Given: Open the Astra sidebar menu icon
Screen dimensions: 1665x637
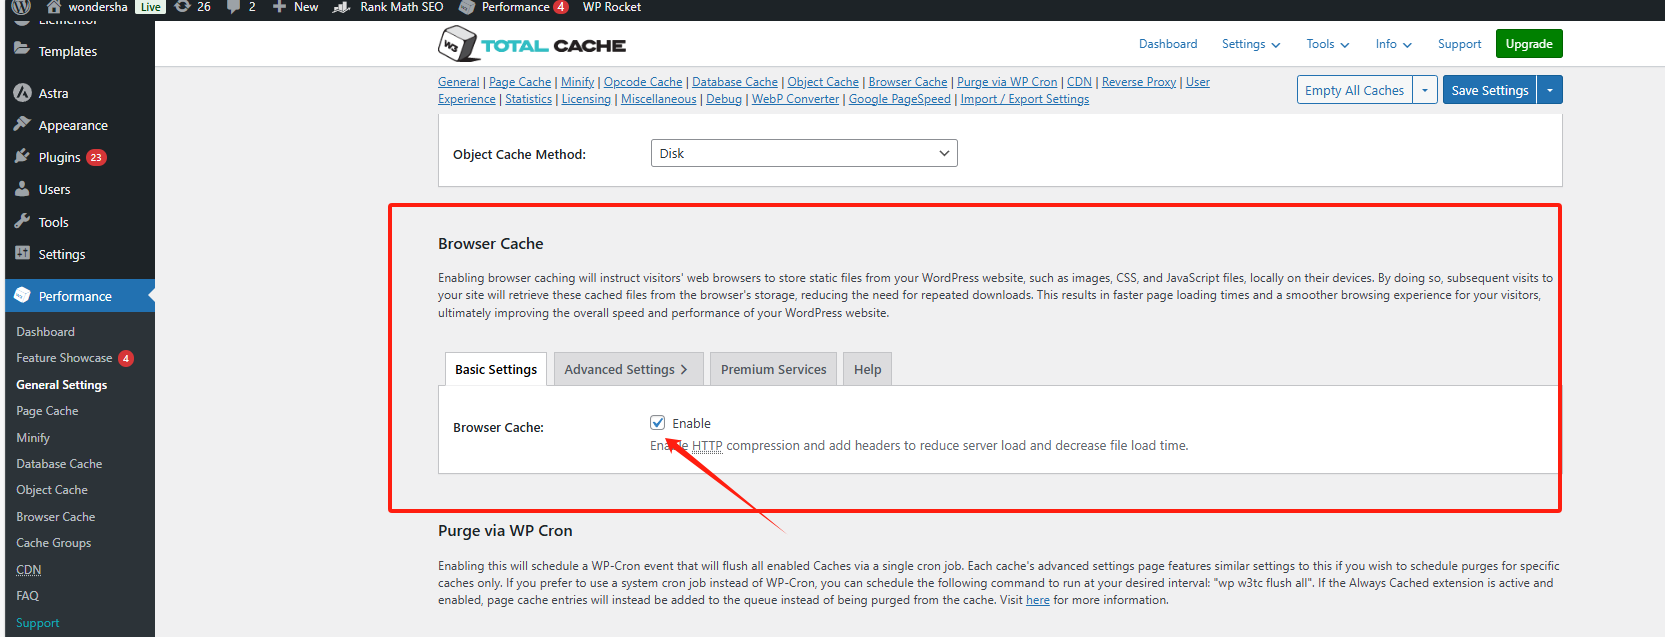Looking at the screenshot, I should 23,93.
